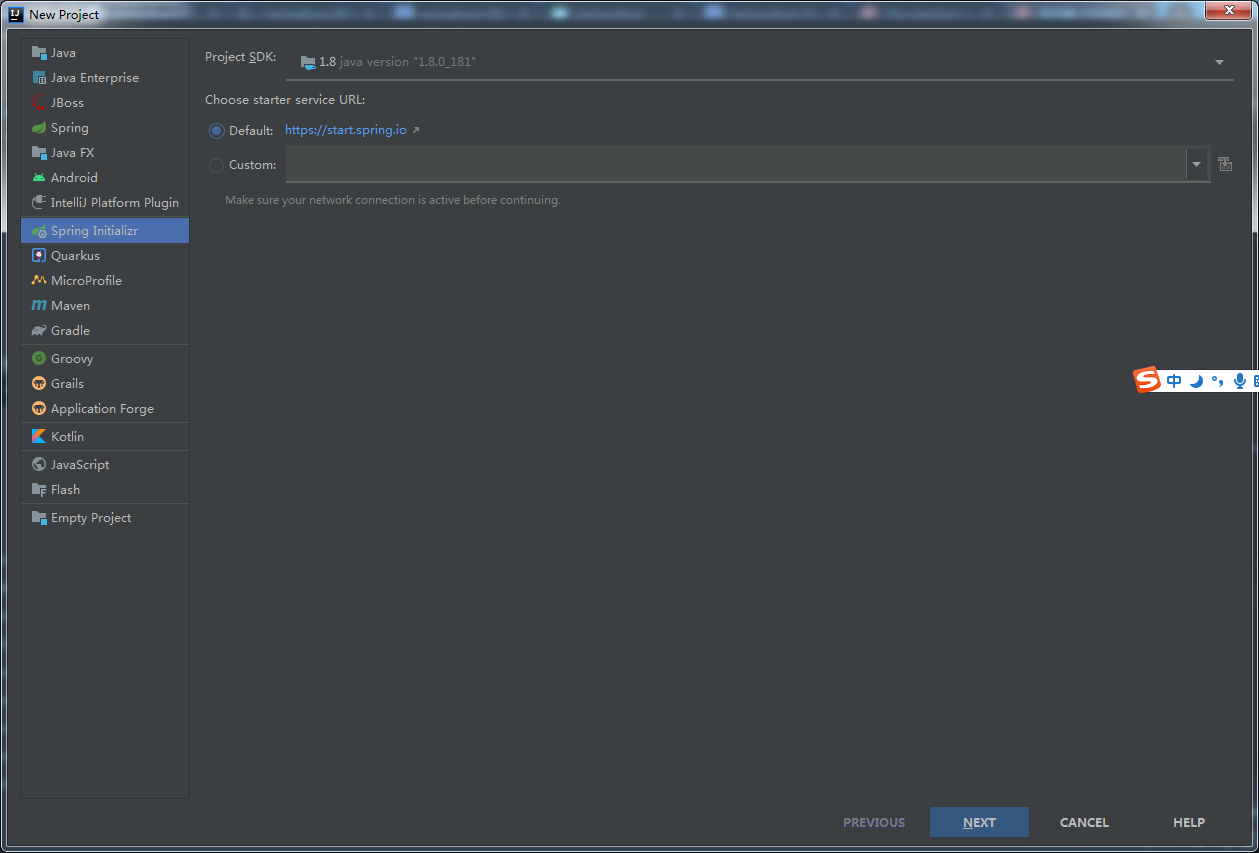Choose Spring project type label

pos(70,128)
